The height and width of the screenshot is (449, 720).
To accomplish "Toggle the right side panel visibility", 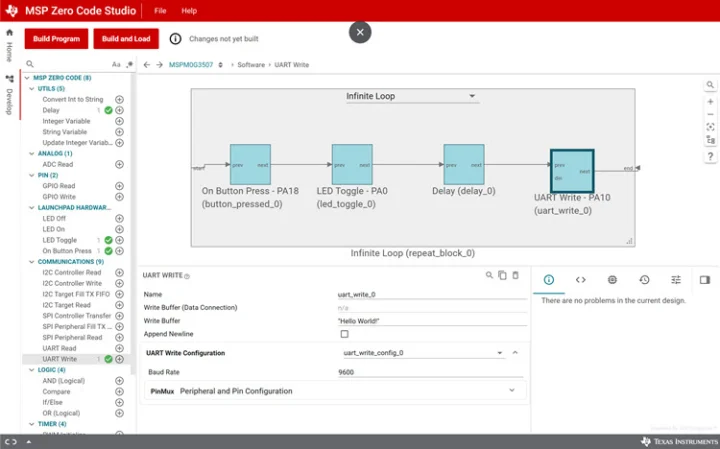I will pos(705,280).
